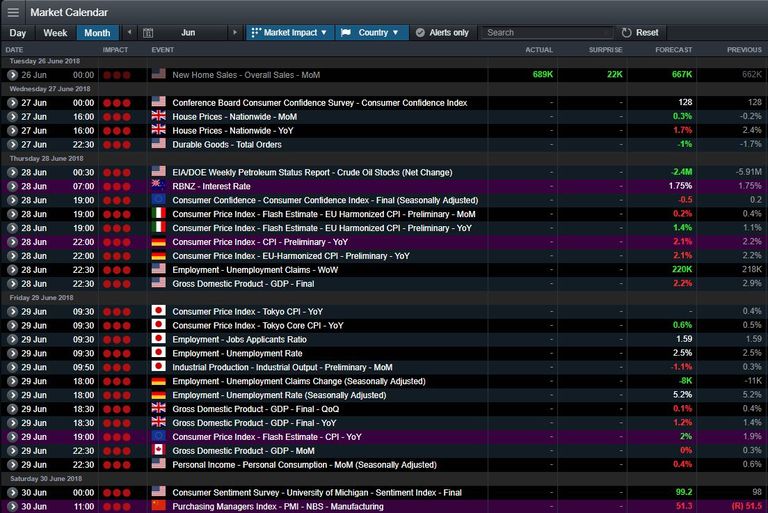Image resolution: width=768 pixels, height=513 pixels.
Task: Click German flag on CPI Preliminary YoY row
Action: click(158, 241)
